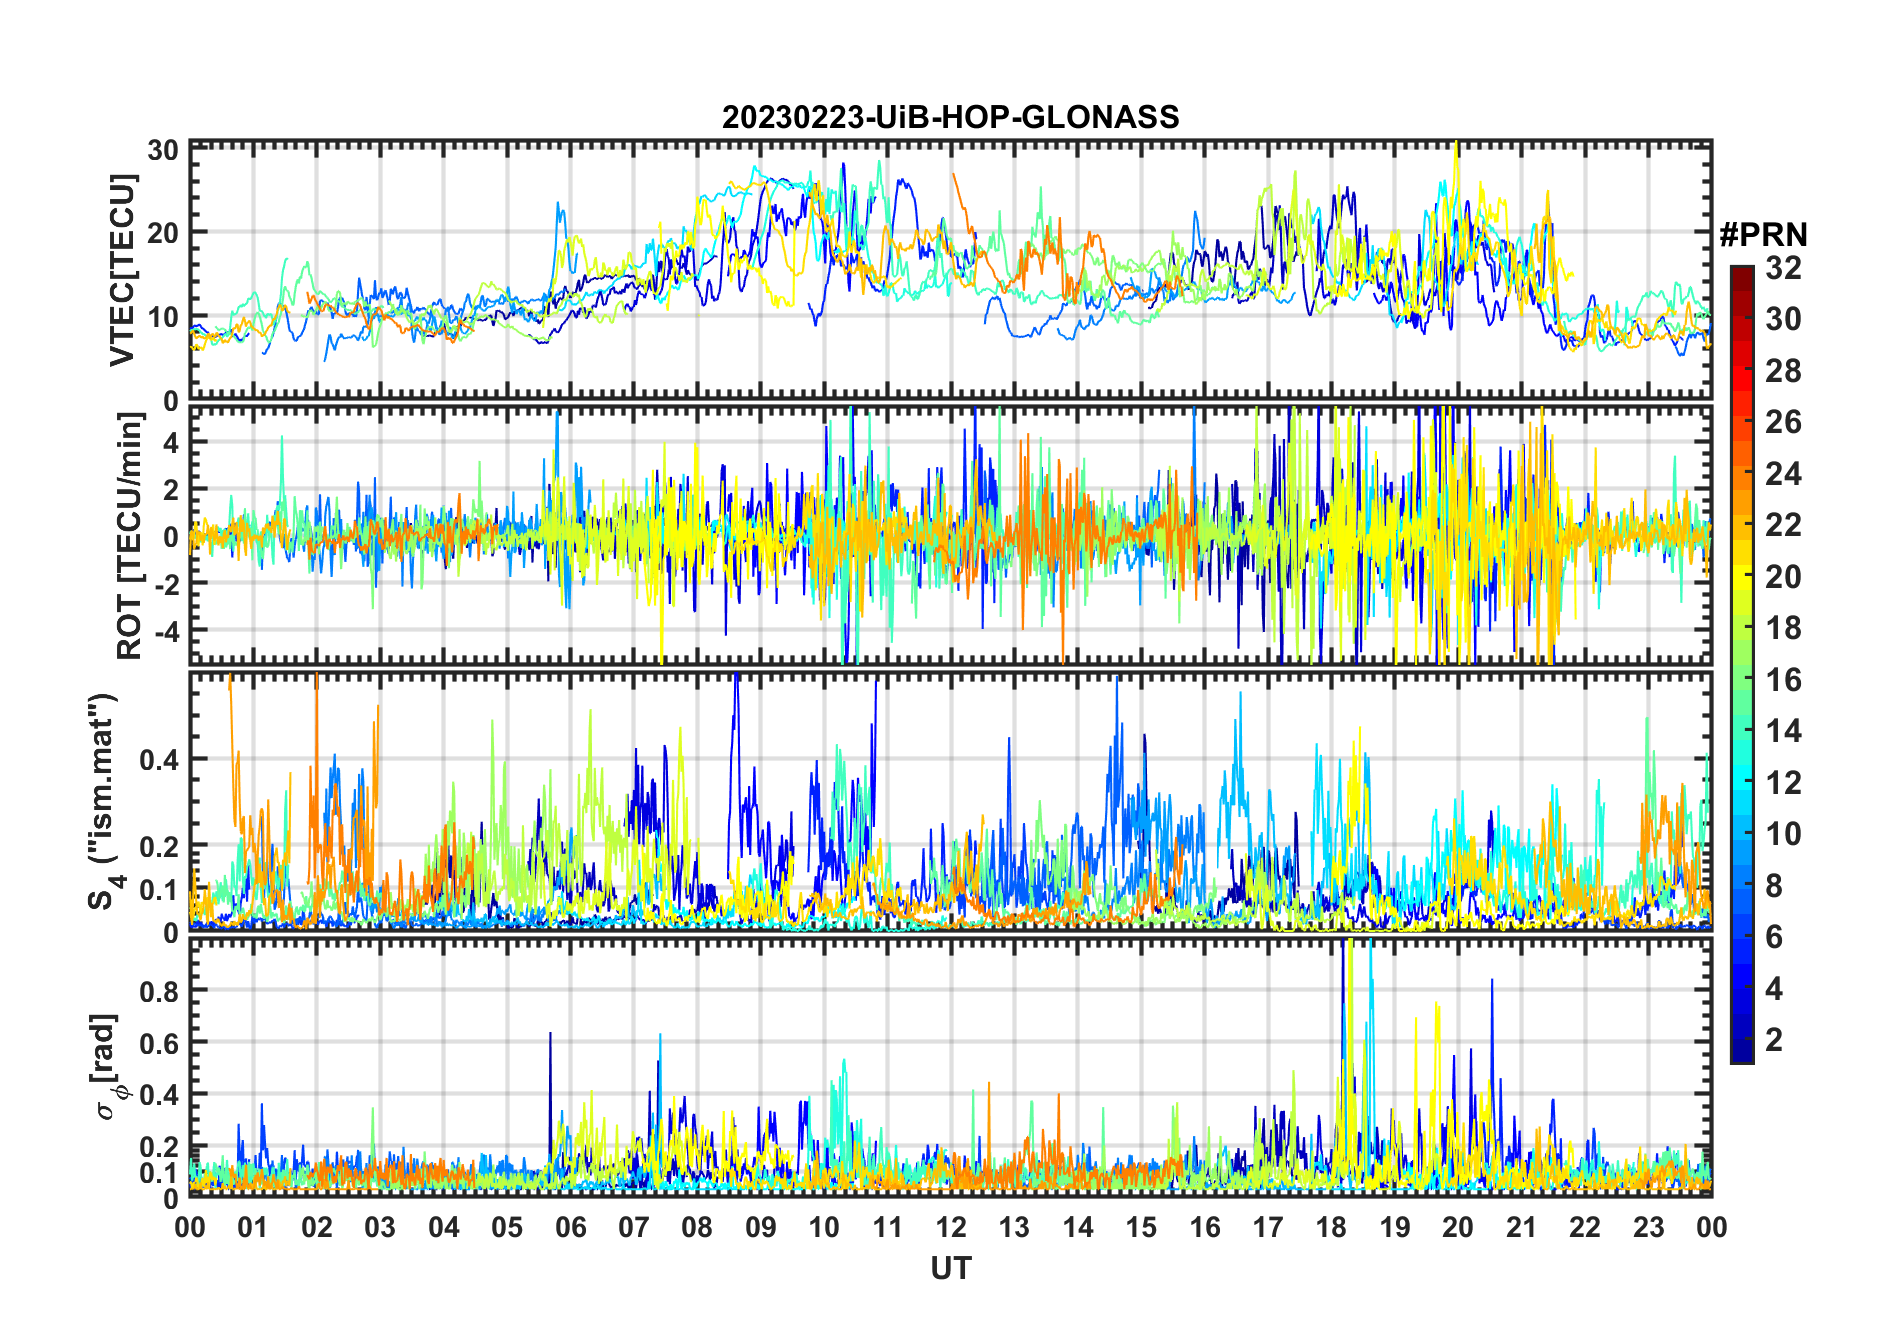The width and height of the screenshot is (1902, 1330).
Task: Select the UT x-axis label
Action: 950,1268
